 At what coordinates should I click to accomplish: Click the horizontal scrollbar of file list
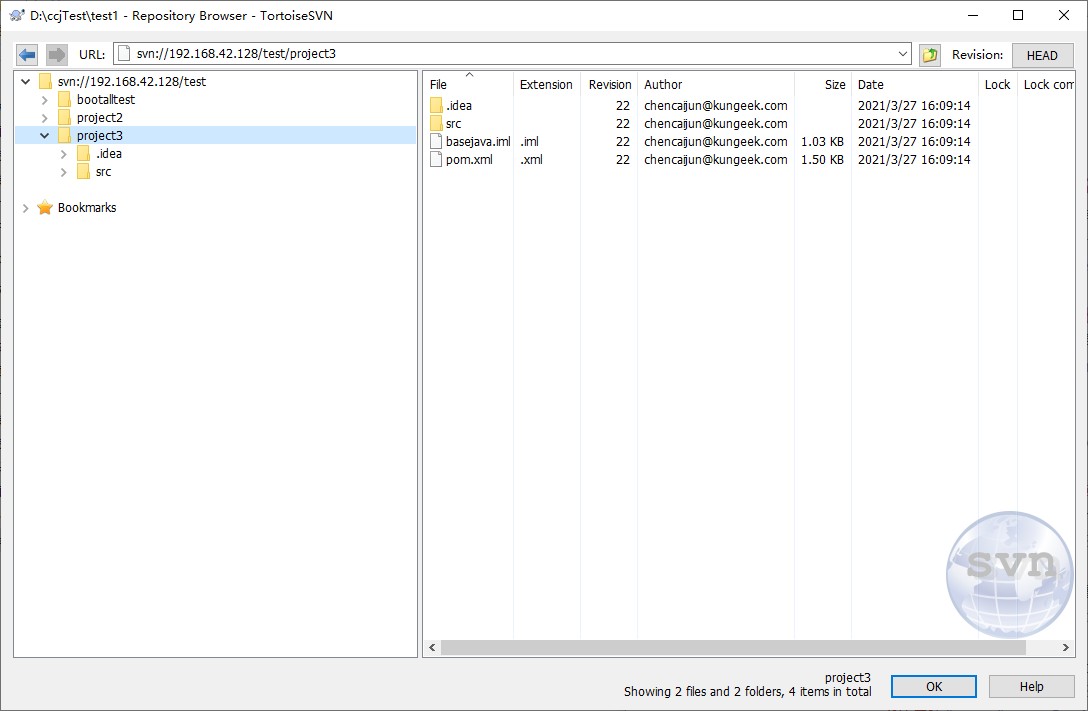tap(732, 648)
